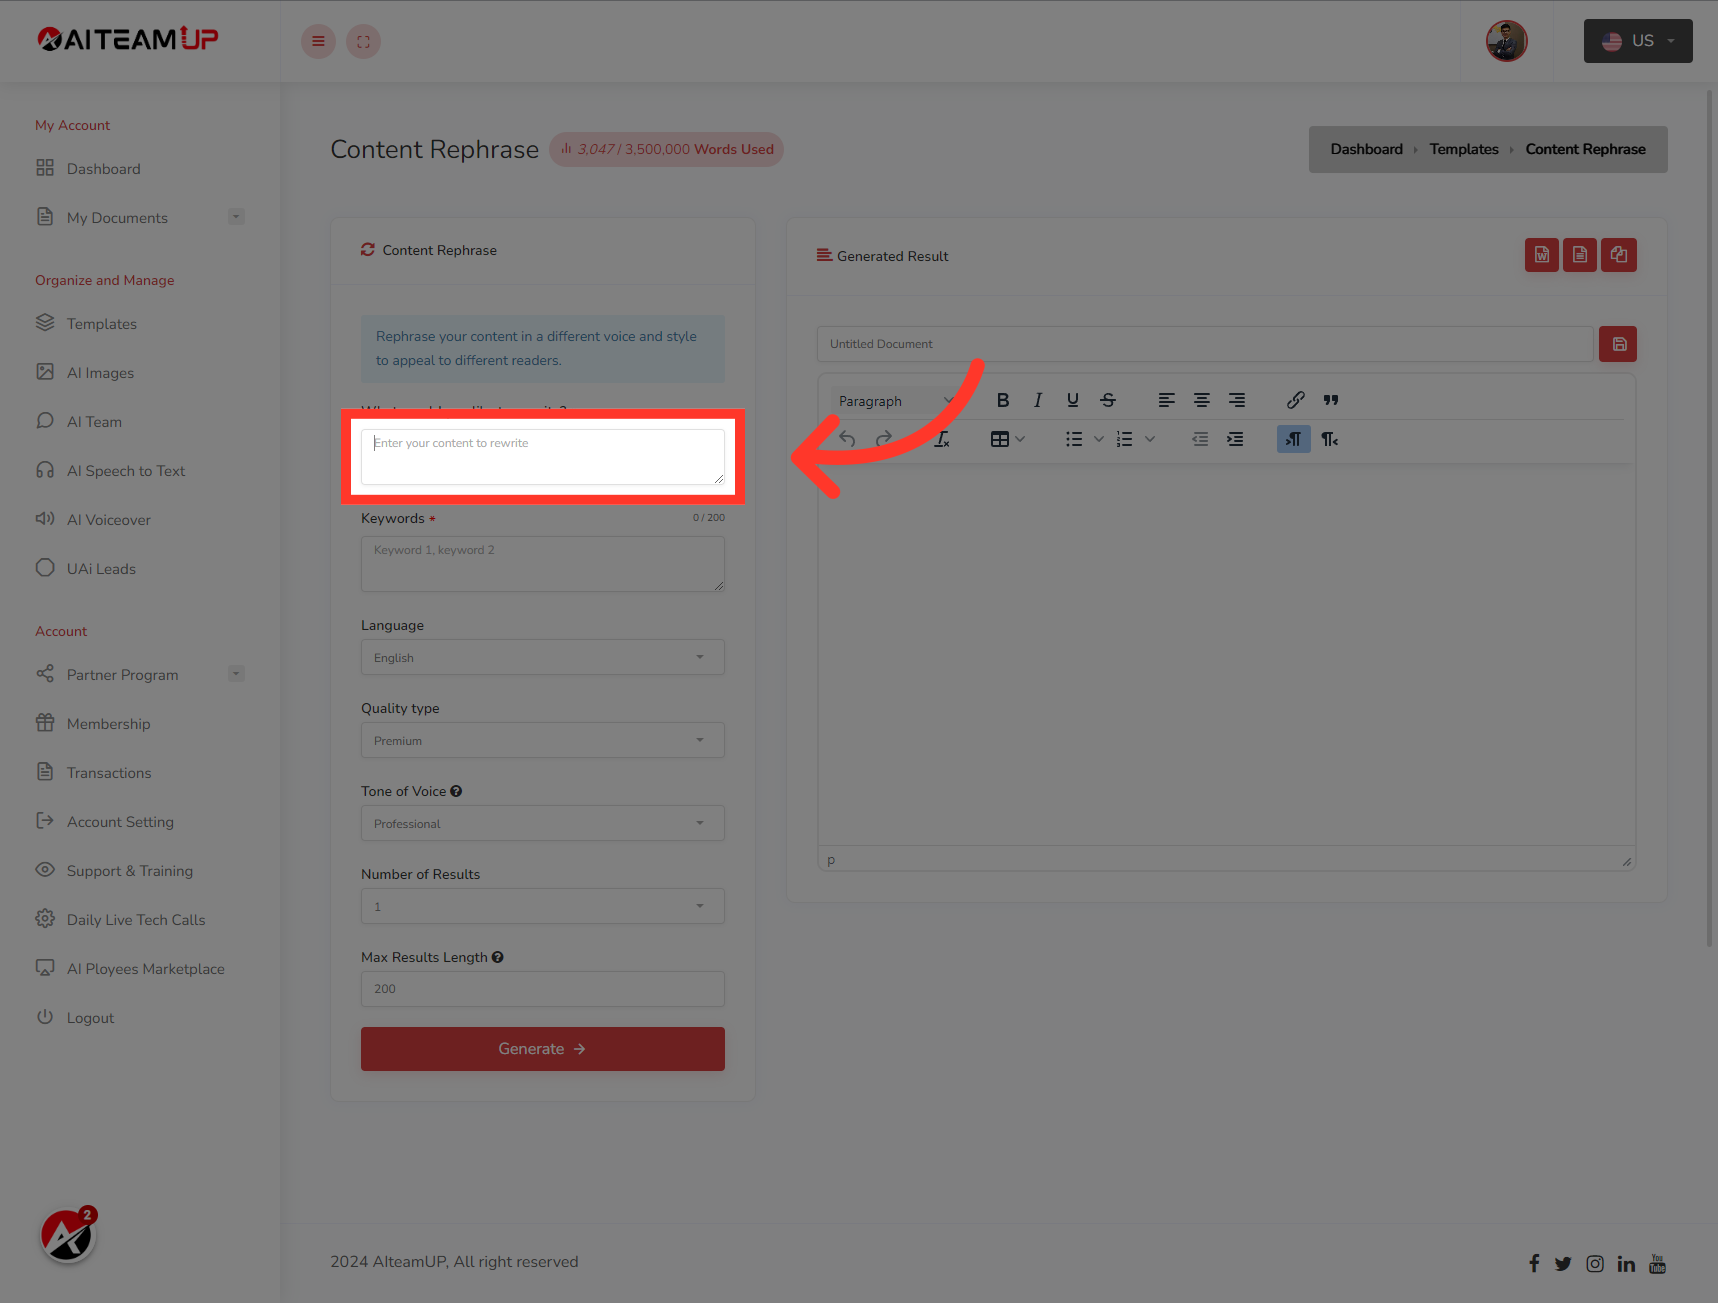This screenshot has height=1303, width=1718.
Task: Open Membership from the sidebar
Action: point(107,723)
